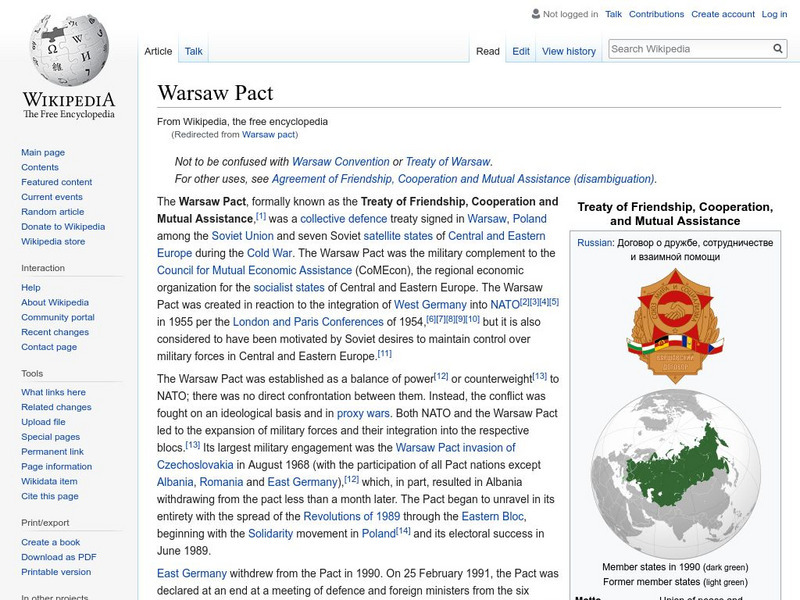Open Featured content
800x600 pixels.
pos(57,182)
